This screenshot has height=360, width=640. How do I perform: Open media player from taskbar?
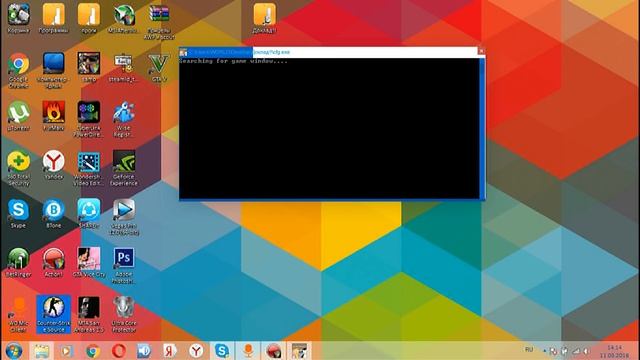pyautogui.click(x=67, y=351)
